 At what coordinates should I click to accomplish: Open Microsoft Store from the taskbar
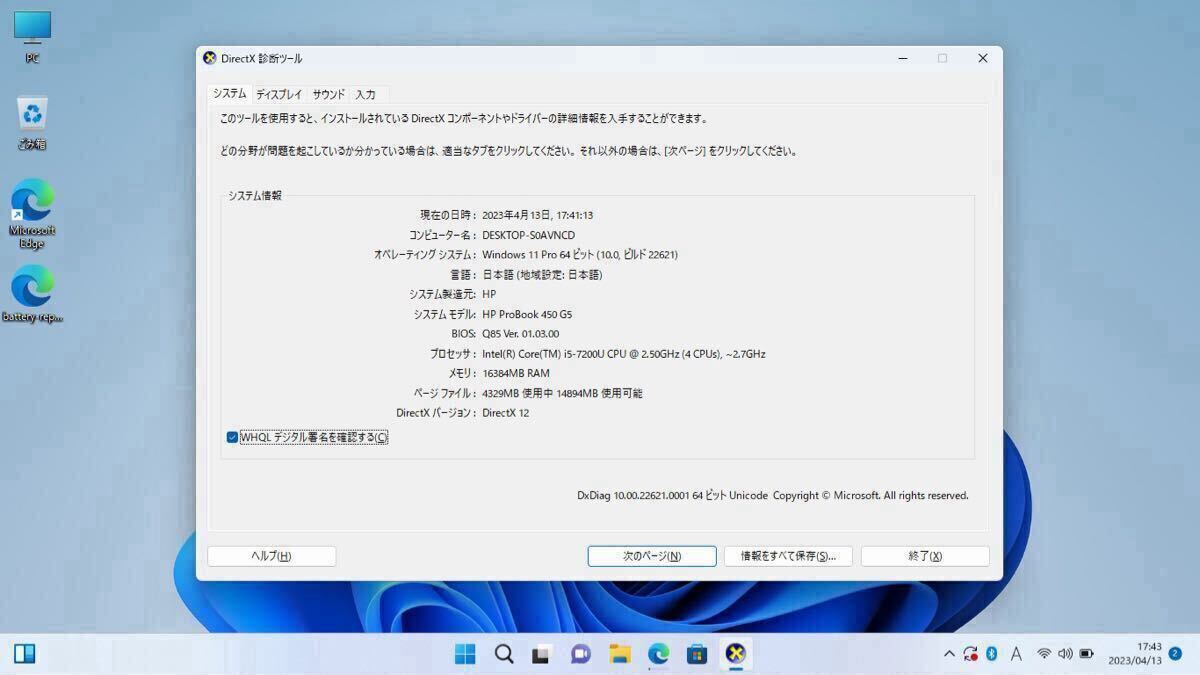click(697, 654)
